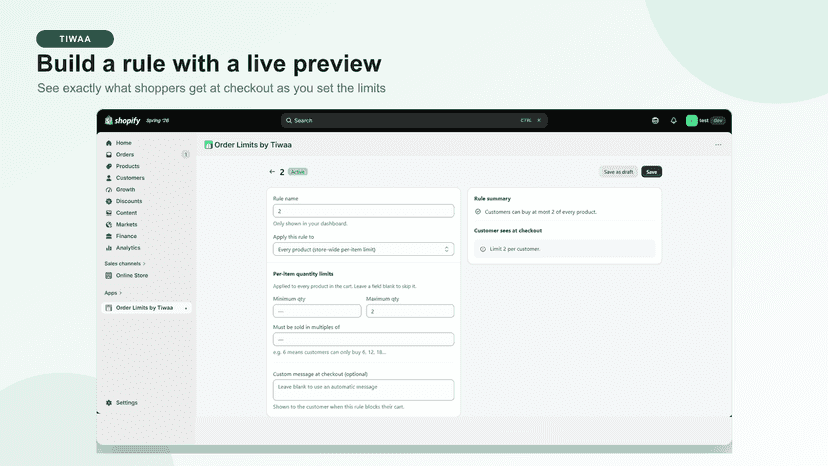Click the 'Per-item quantity limits' heading
The width and height of the screenshot is (828, 466).
pos(303,274)
